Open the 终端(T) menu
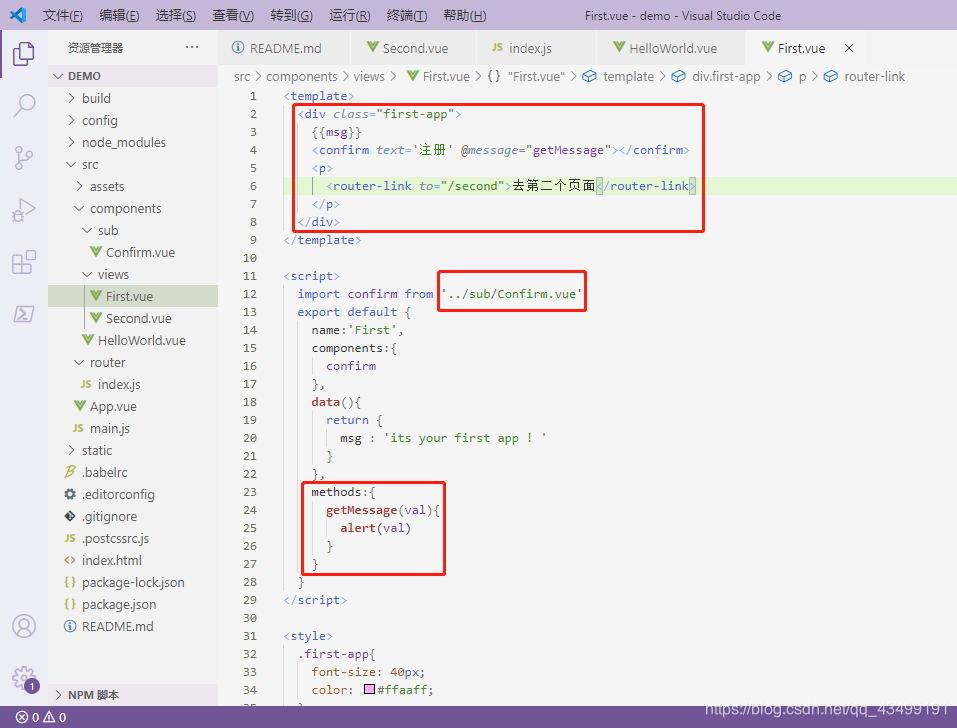This screenshot has height=728, width=957. 407,15
